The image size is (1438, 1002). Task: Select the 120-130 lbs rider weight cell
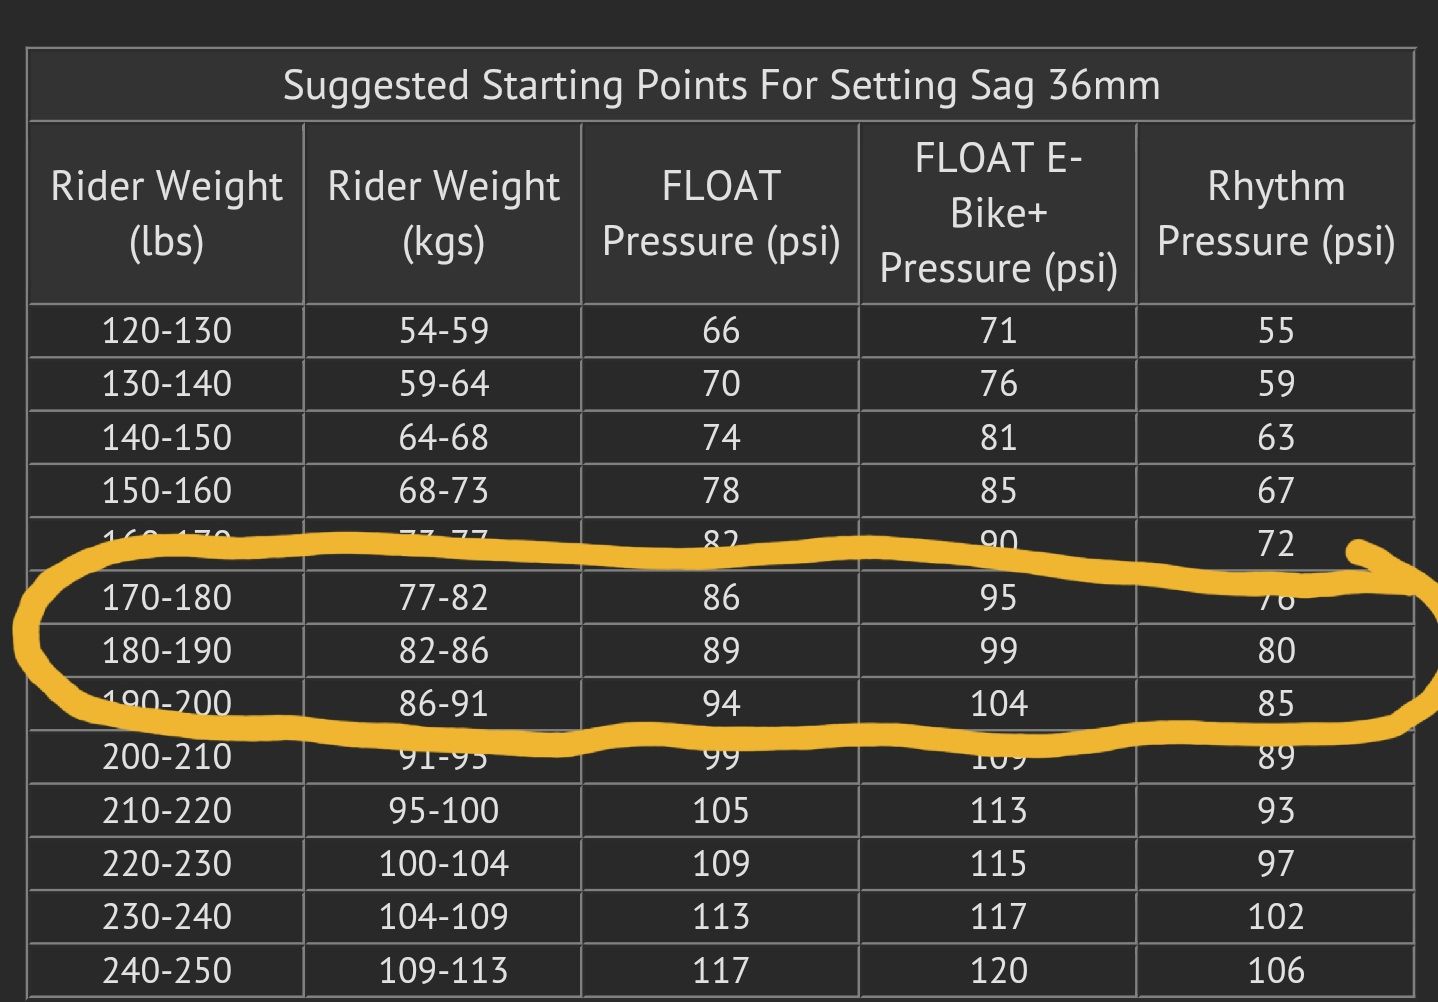point(166,331)
